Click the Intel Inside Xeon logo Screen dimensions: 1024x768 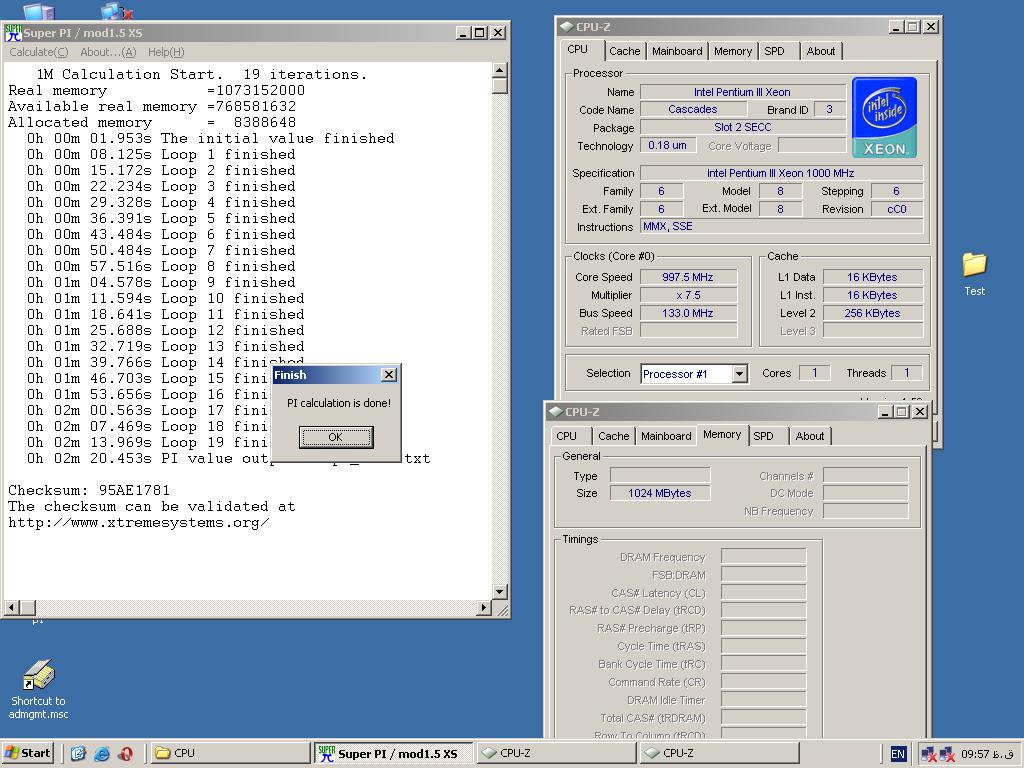[884, 118]
